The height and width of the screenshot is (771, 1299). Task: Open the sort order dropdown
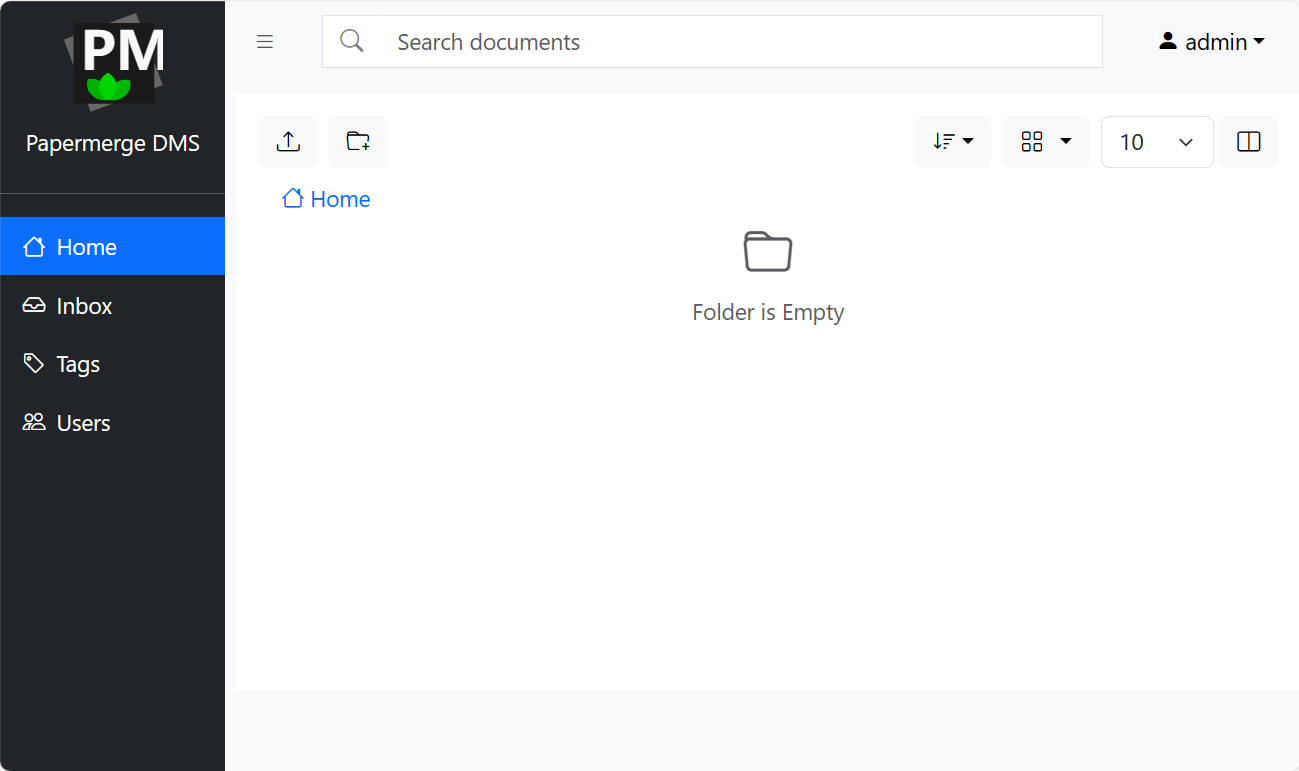tap(952, 142)
